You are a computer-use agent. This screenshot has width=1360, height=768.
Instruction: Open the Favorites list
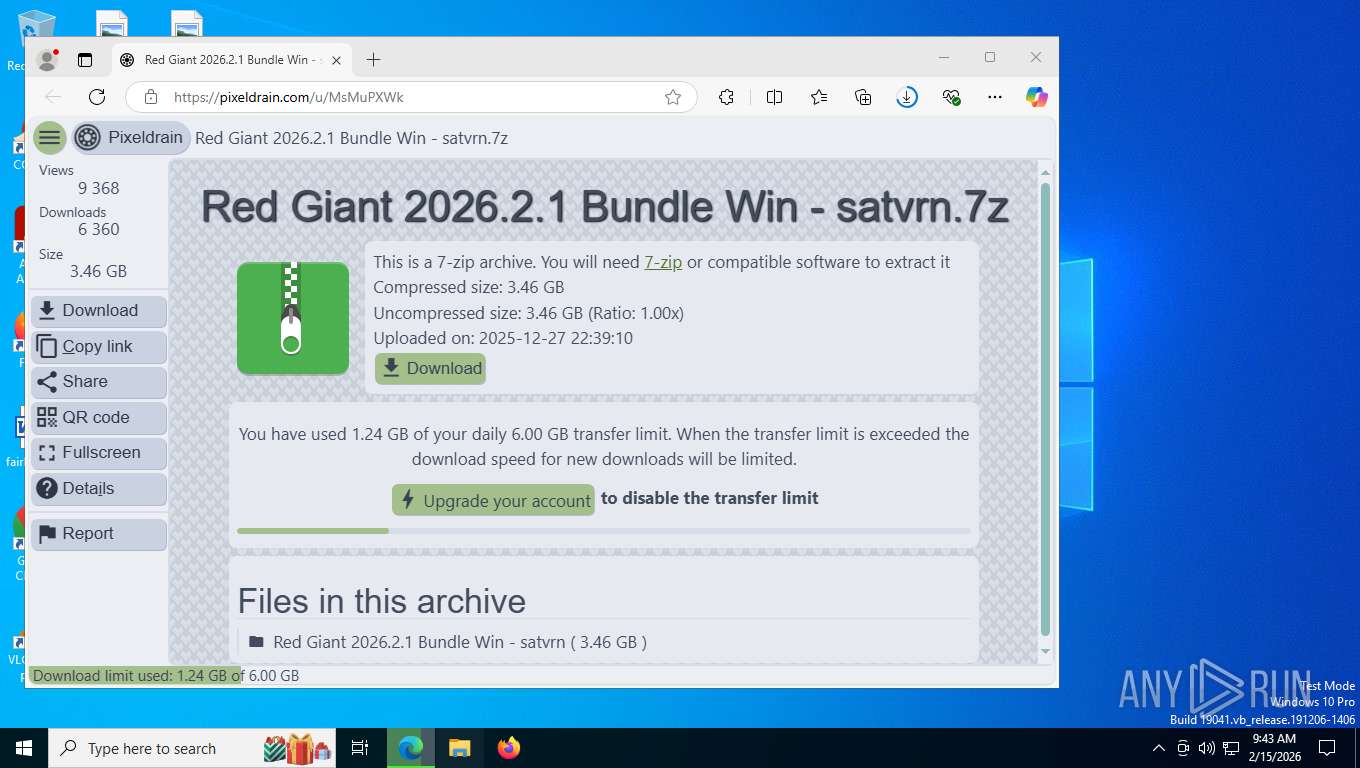click(819, 97)
